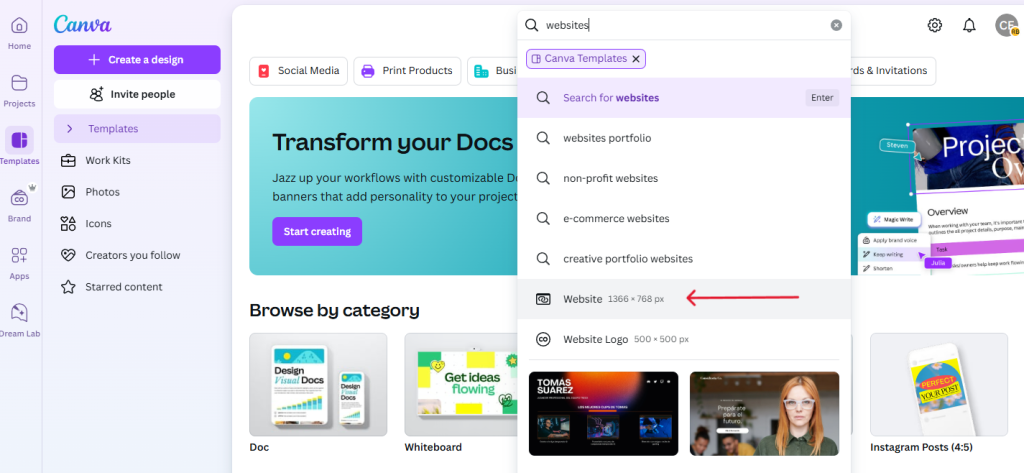Click the Icons shapes icon
This screenshot has width=1024, height=473.
68,223
